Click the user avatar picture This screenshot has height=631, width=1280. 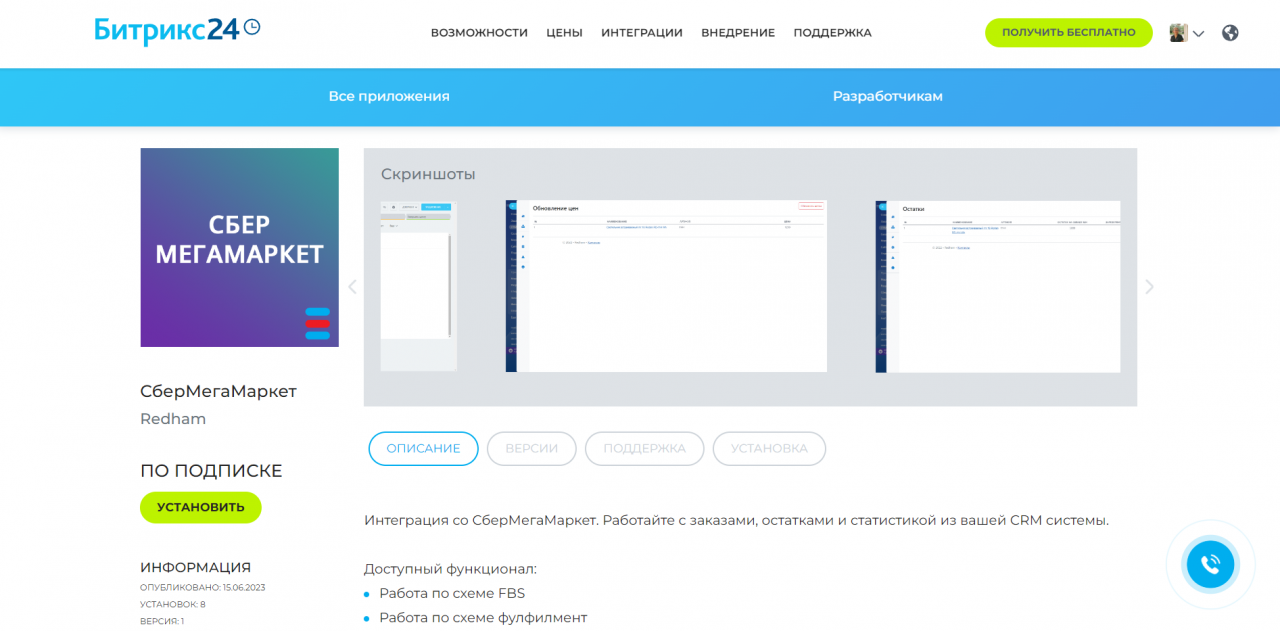tap(1178, 33)
